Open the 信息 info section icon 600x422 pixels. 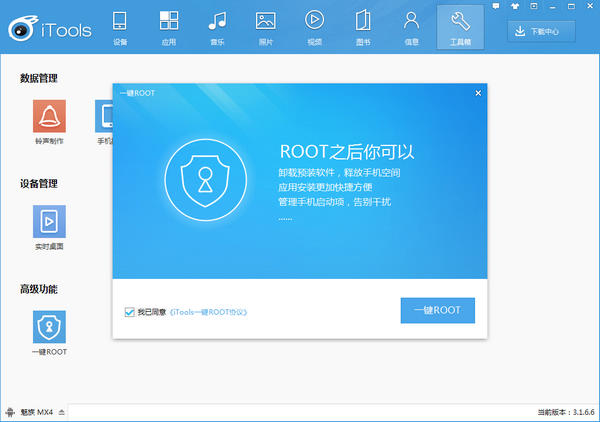tap(411, 26)
